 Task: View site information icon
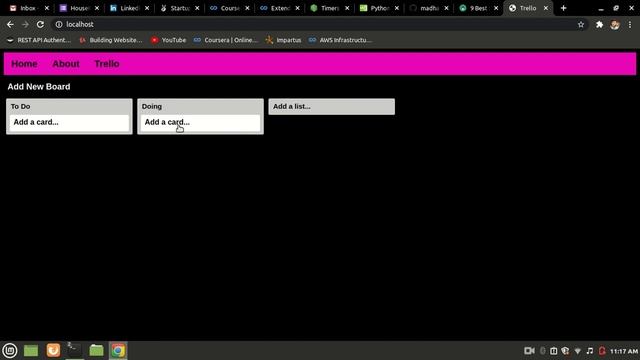(59, 24)
